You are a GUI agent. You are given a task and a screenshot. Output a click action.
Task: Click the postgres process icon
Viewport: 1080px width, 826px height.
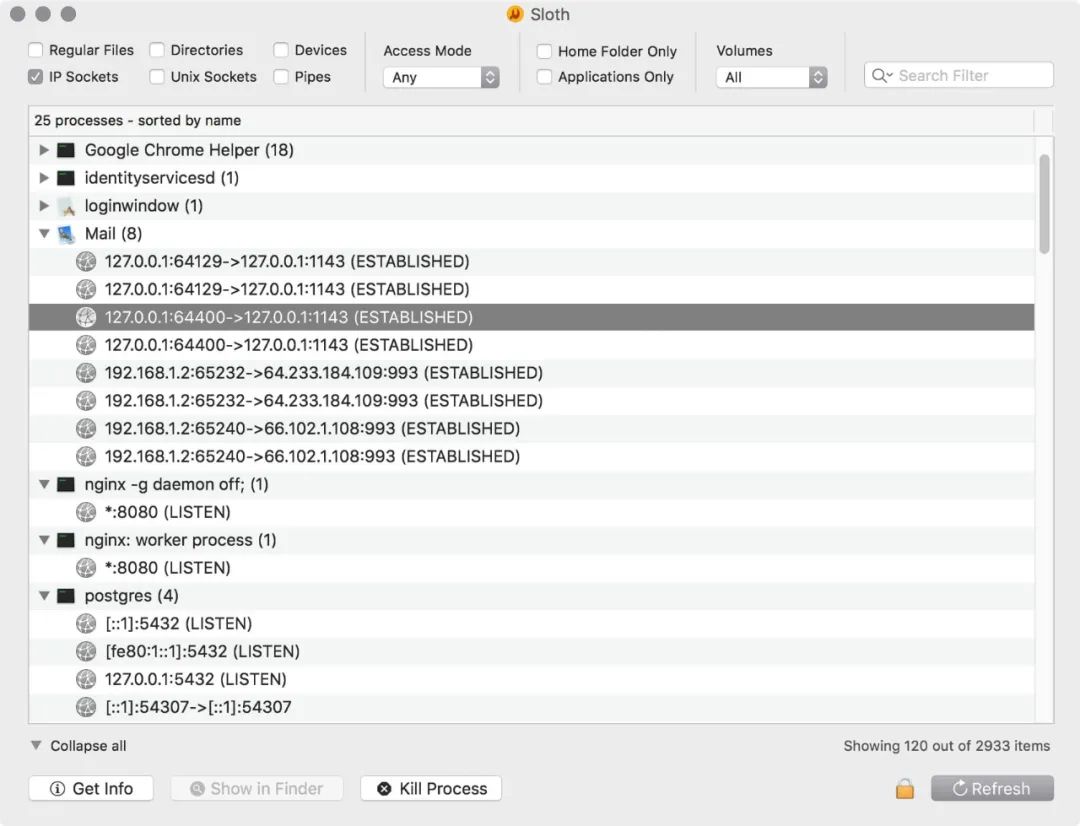pos(65,596)
